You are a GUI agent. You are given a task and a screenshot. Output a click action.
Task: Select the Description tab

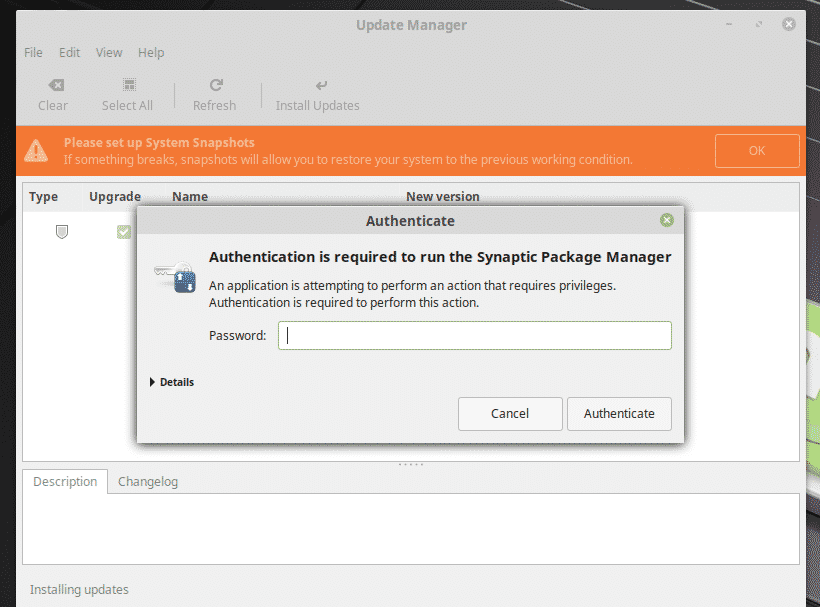(64, 481)
